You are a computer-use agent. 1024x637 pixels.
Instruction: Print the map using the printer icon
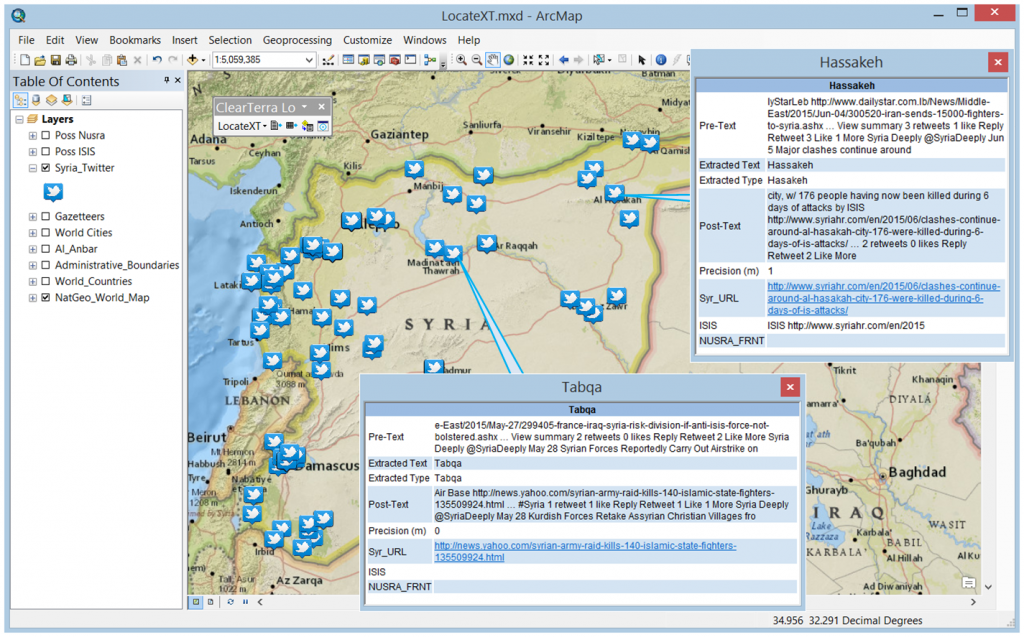coord(71,60)
